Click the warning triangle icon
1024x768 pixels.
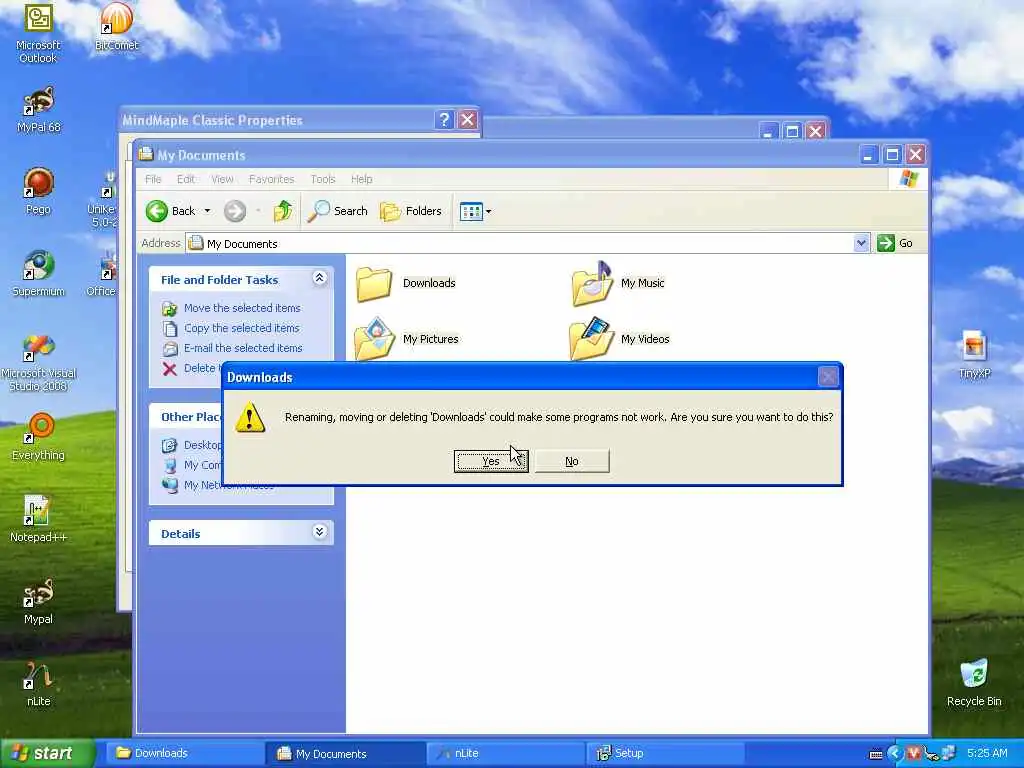pyautogui.click(x=250, y=417)
